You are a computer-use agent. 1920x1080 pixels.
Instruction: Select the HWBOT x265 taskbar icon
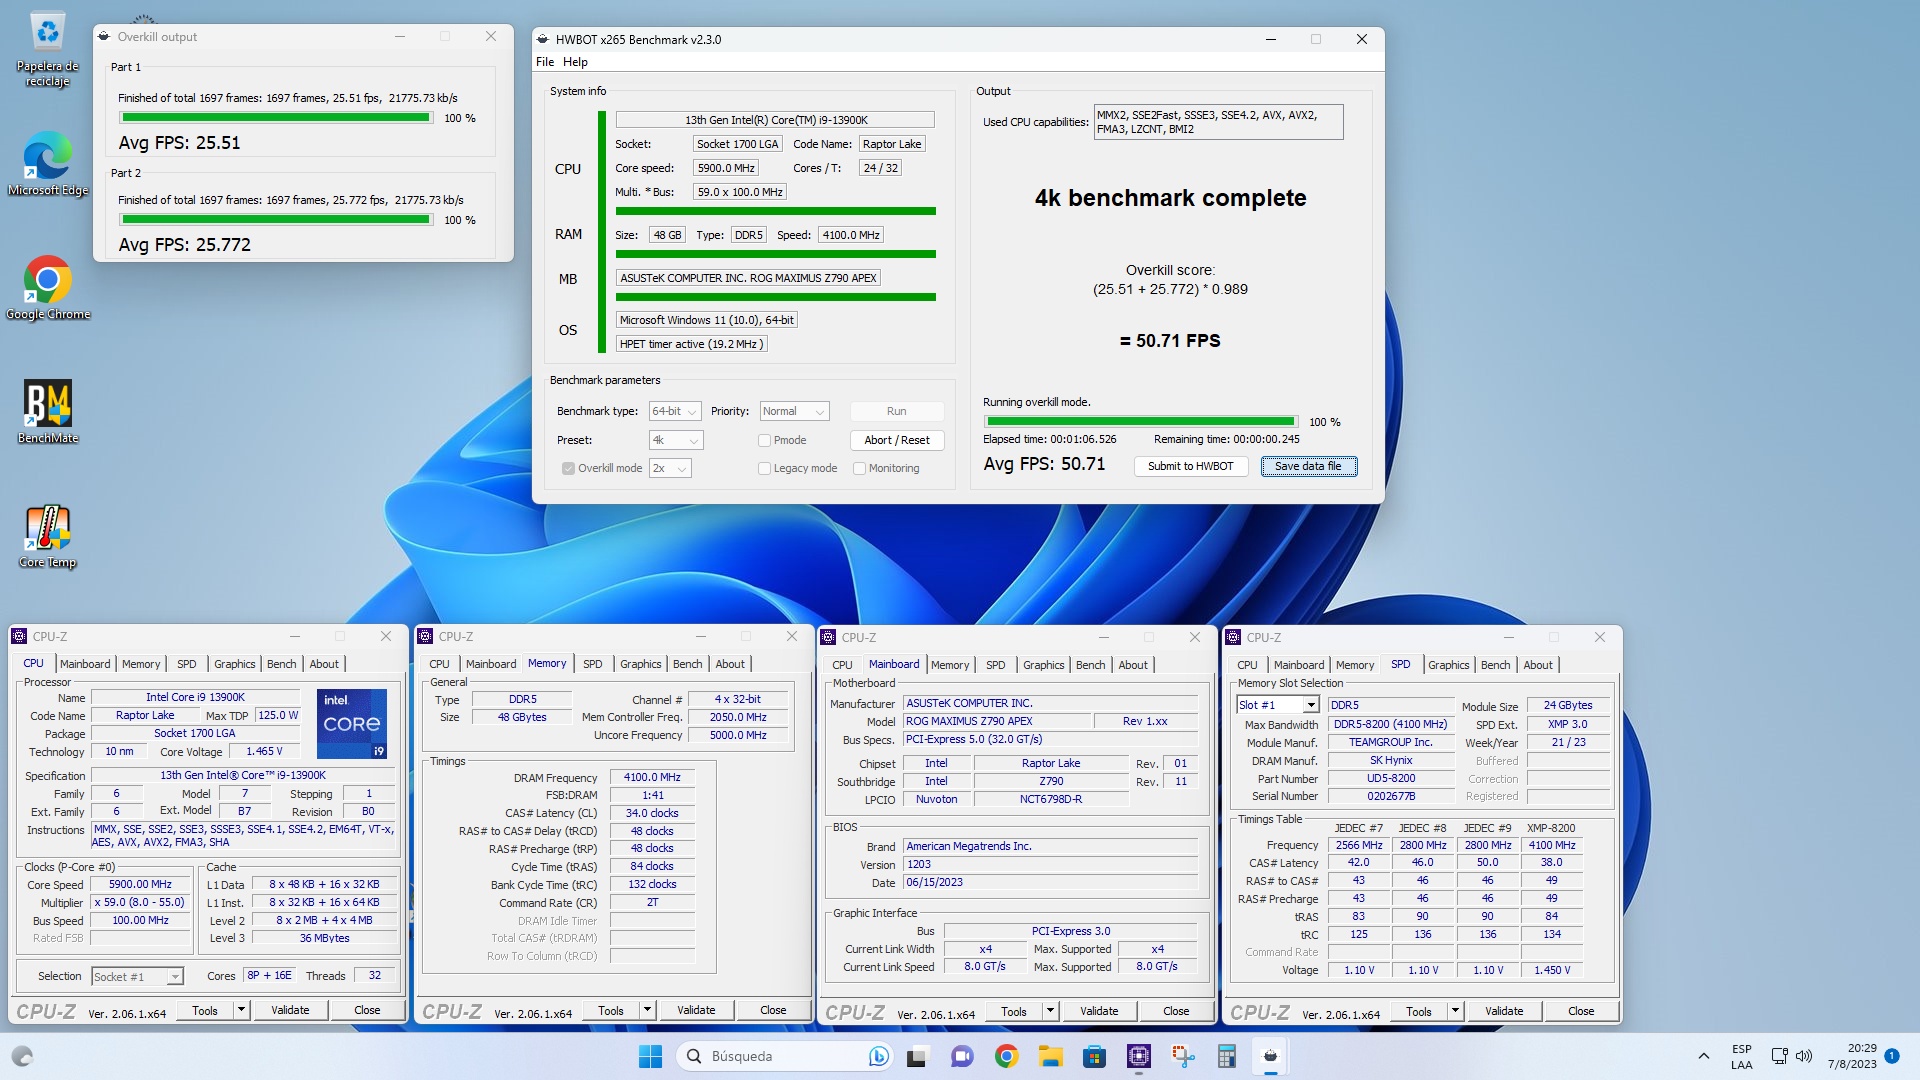(1271, 1056)
